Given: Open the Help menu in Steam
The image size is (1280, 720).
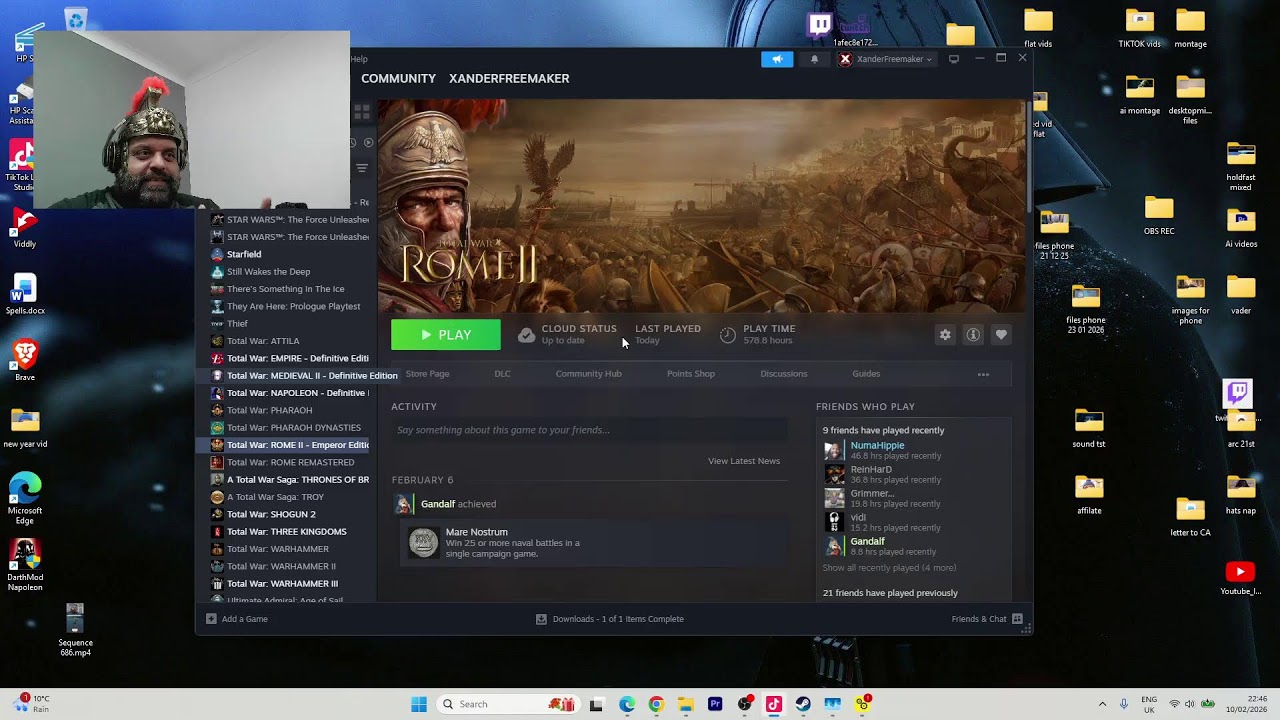Looking at the screenshot, I should click(x=359, y=59).
